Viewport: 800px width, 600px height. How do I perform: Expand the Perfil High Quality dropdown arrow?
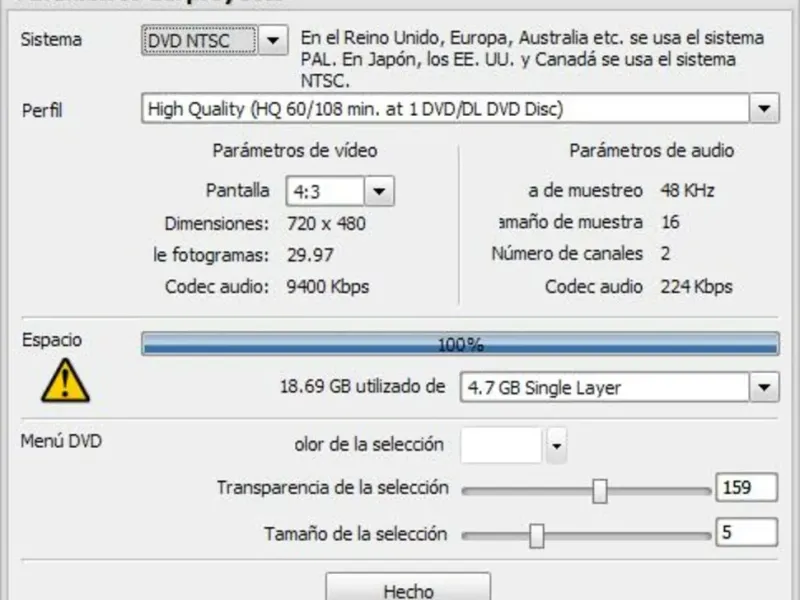point(764,108)
